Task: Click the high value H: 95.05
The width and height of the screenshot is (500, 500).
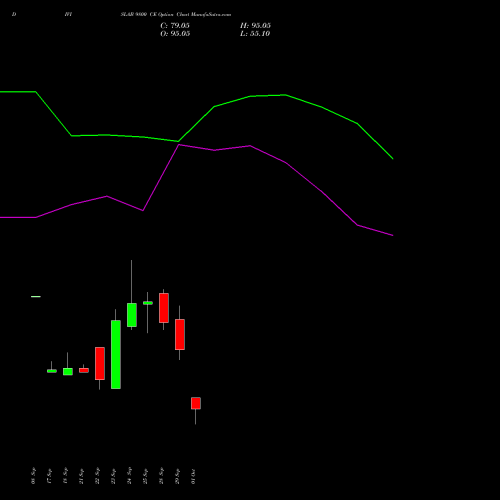Action: tap(255, 26)
